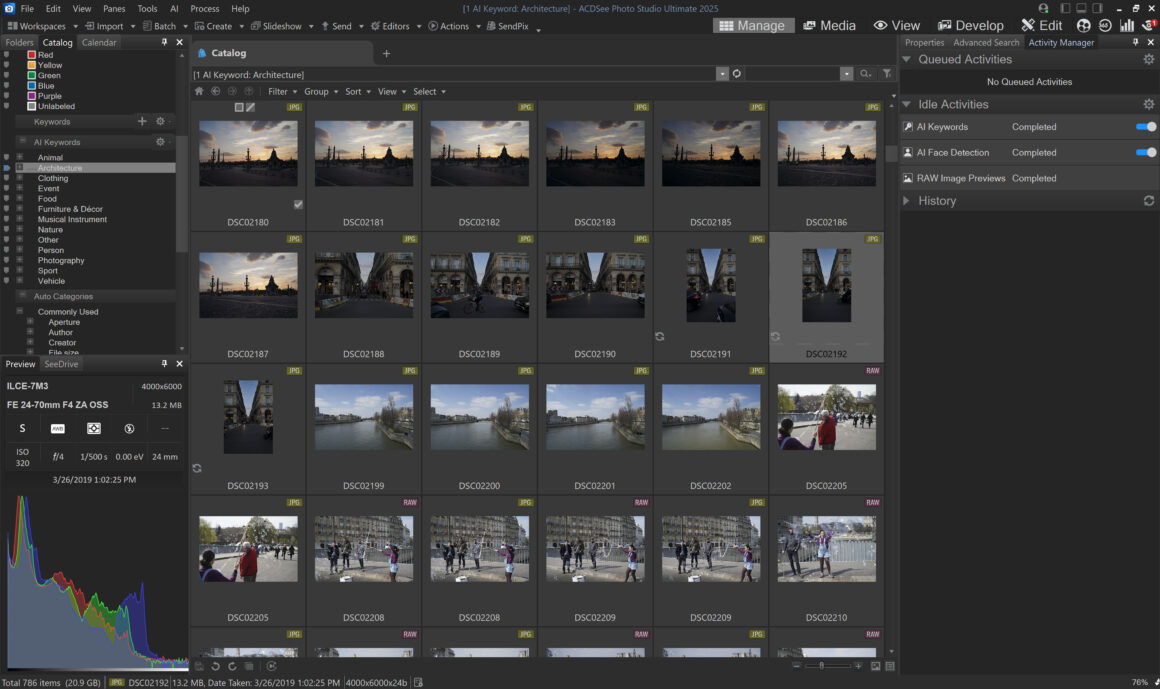Screen dimensions: 1160x689
Task: Rotate right using bottom toolbar icon
Action: tap(232, 666)
